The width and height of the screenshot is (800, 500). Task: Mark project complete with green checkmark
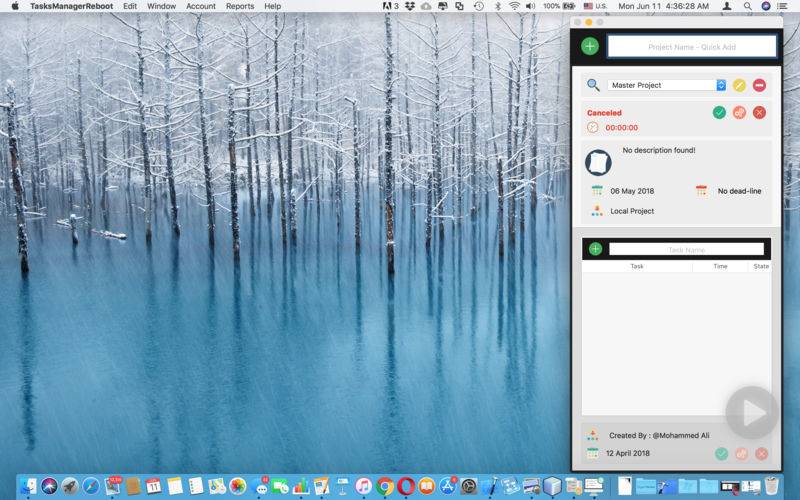click(x=719, y=113)
